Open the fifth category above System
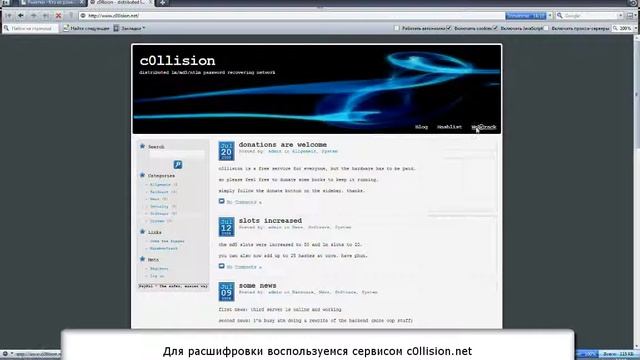640x360 pixels. tap(159, 214)
